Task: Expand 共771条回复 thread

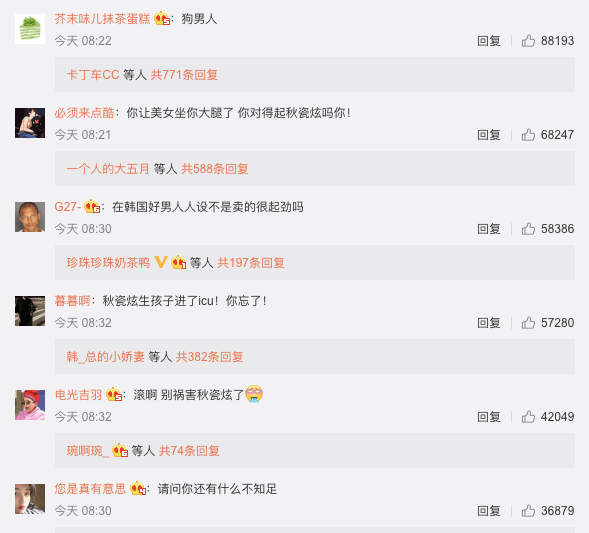Action: click(x=184, y=75)
